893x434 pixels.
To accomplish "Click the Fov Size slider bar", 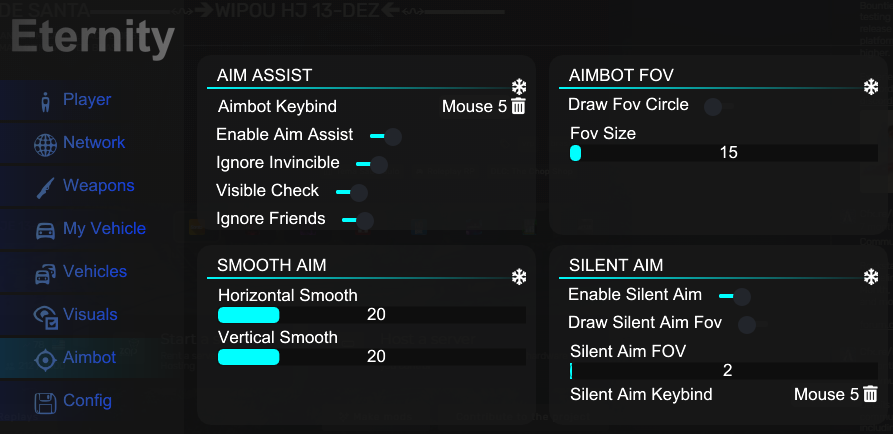I will pos(724,153).
